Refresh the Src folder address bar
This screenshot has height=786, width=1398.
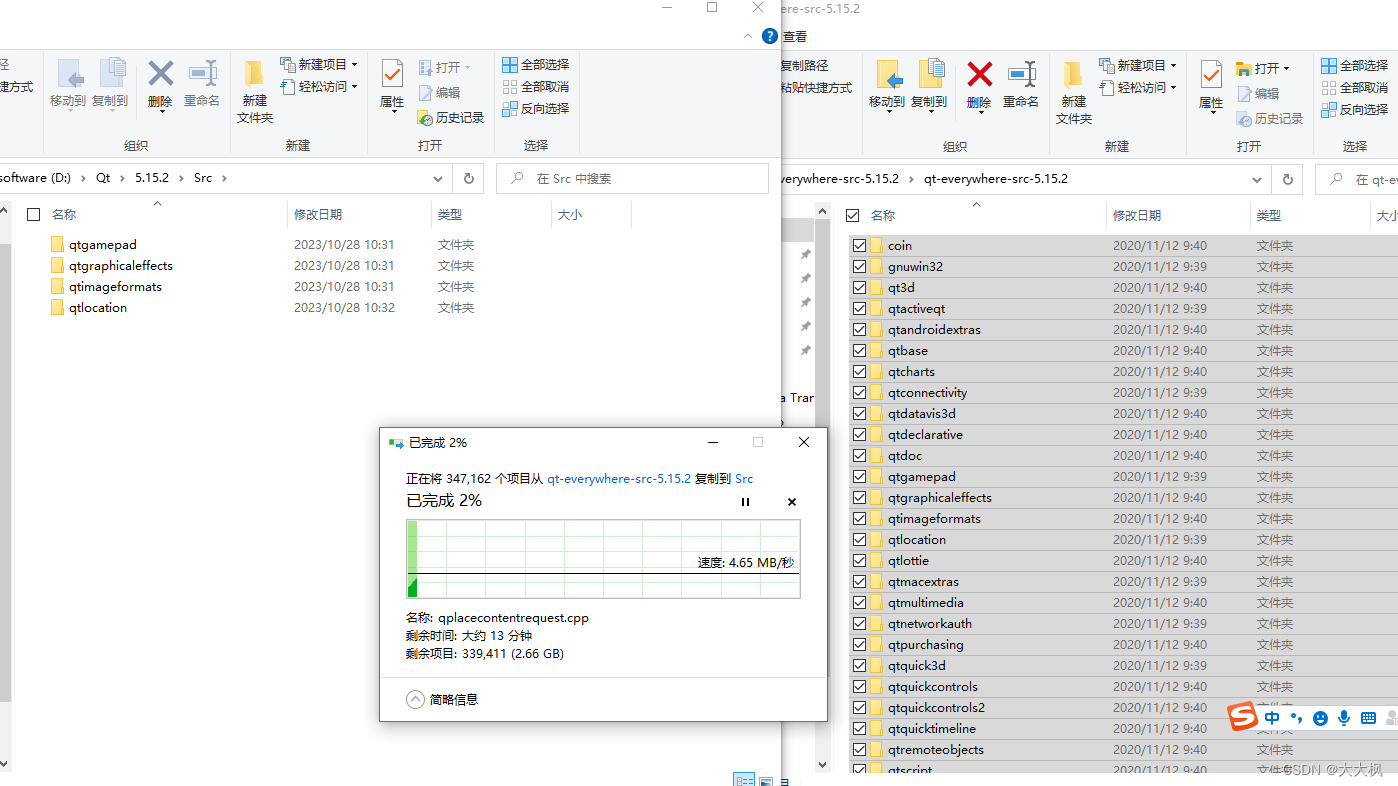pos(468,178)
